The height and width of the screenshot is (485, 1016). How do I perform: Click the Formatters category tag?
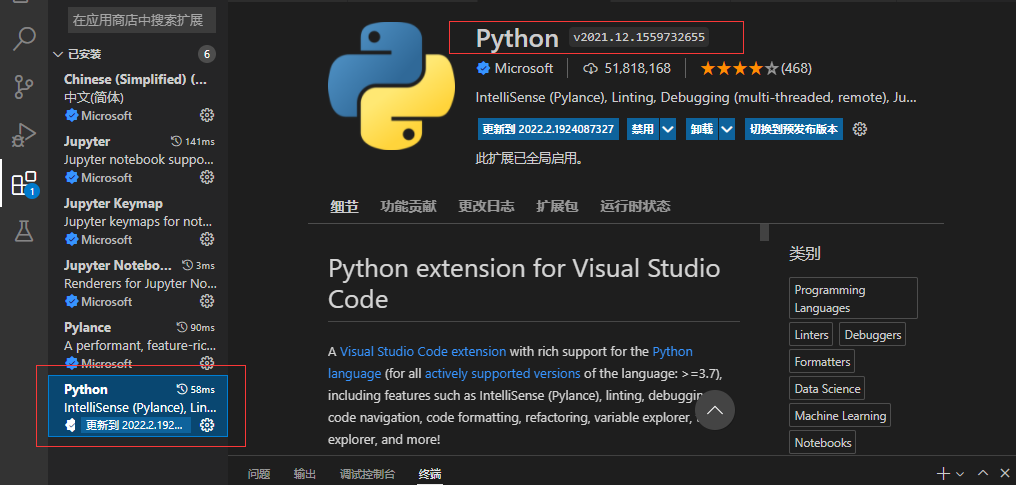tap(822, 362)
